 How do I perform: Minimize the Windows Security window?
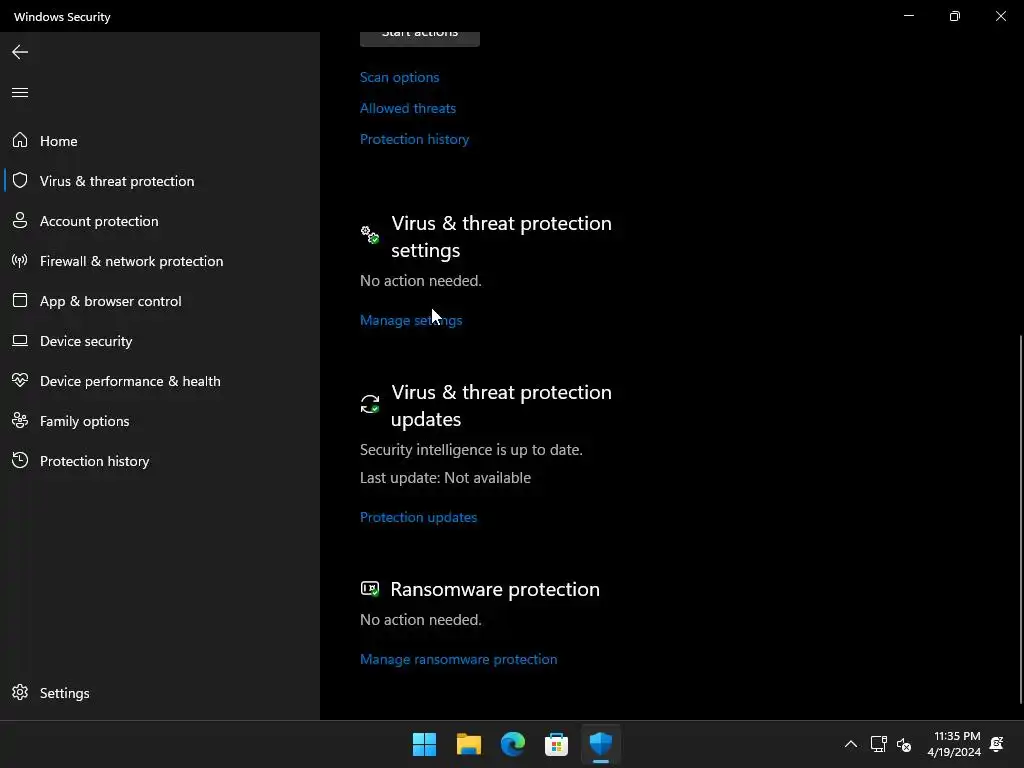click(909, 16)
